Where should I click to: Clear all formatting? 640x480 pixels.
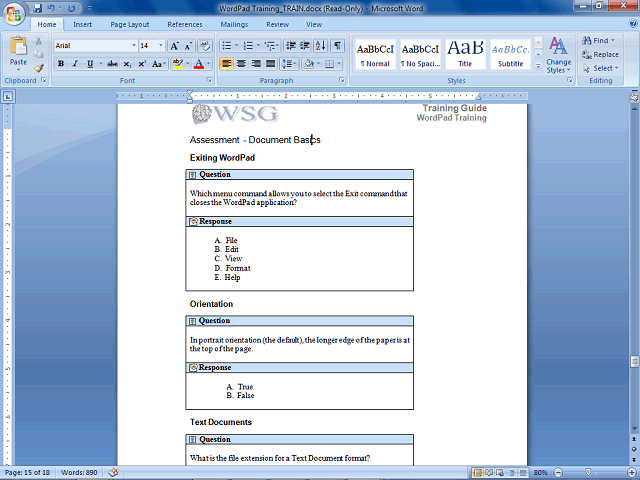[x=205, y=46]
